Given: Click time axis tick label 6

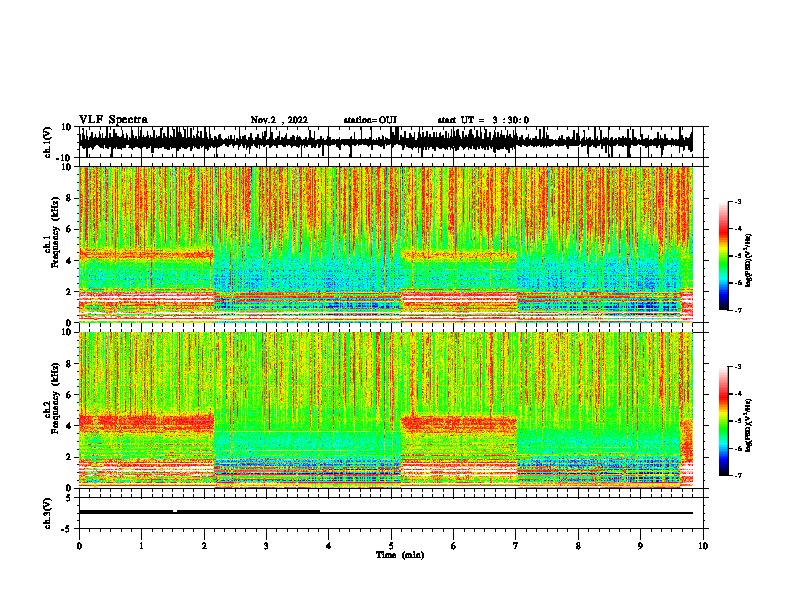Looking at the screenshot, I should point(454,546).
